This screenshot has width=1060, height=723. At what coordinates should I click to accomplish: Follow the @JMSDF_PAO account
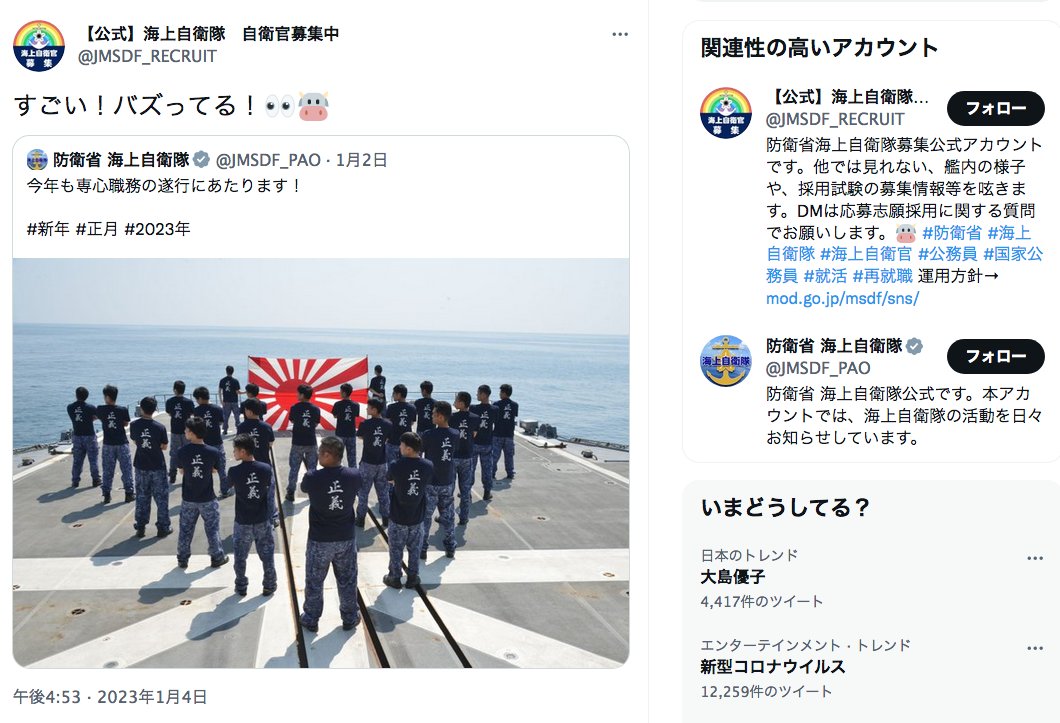(996, 356)
